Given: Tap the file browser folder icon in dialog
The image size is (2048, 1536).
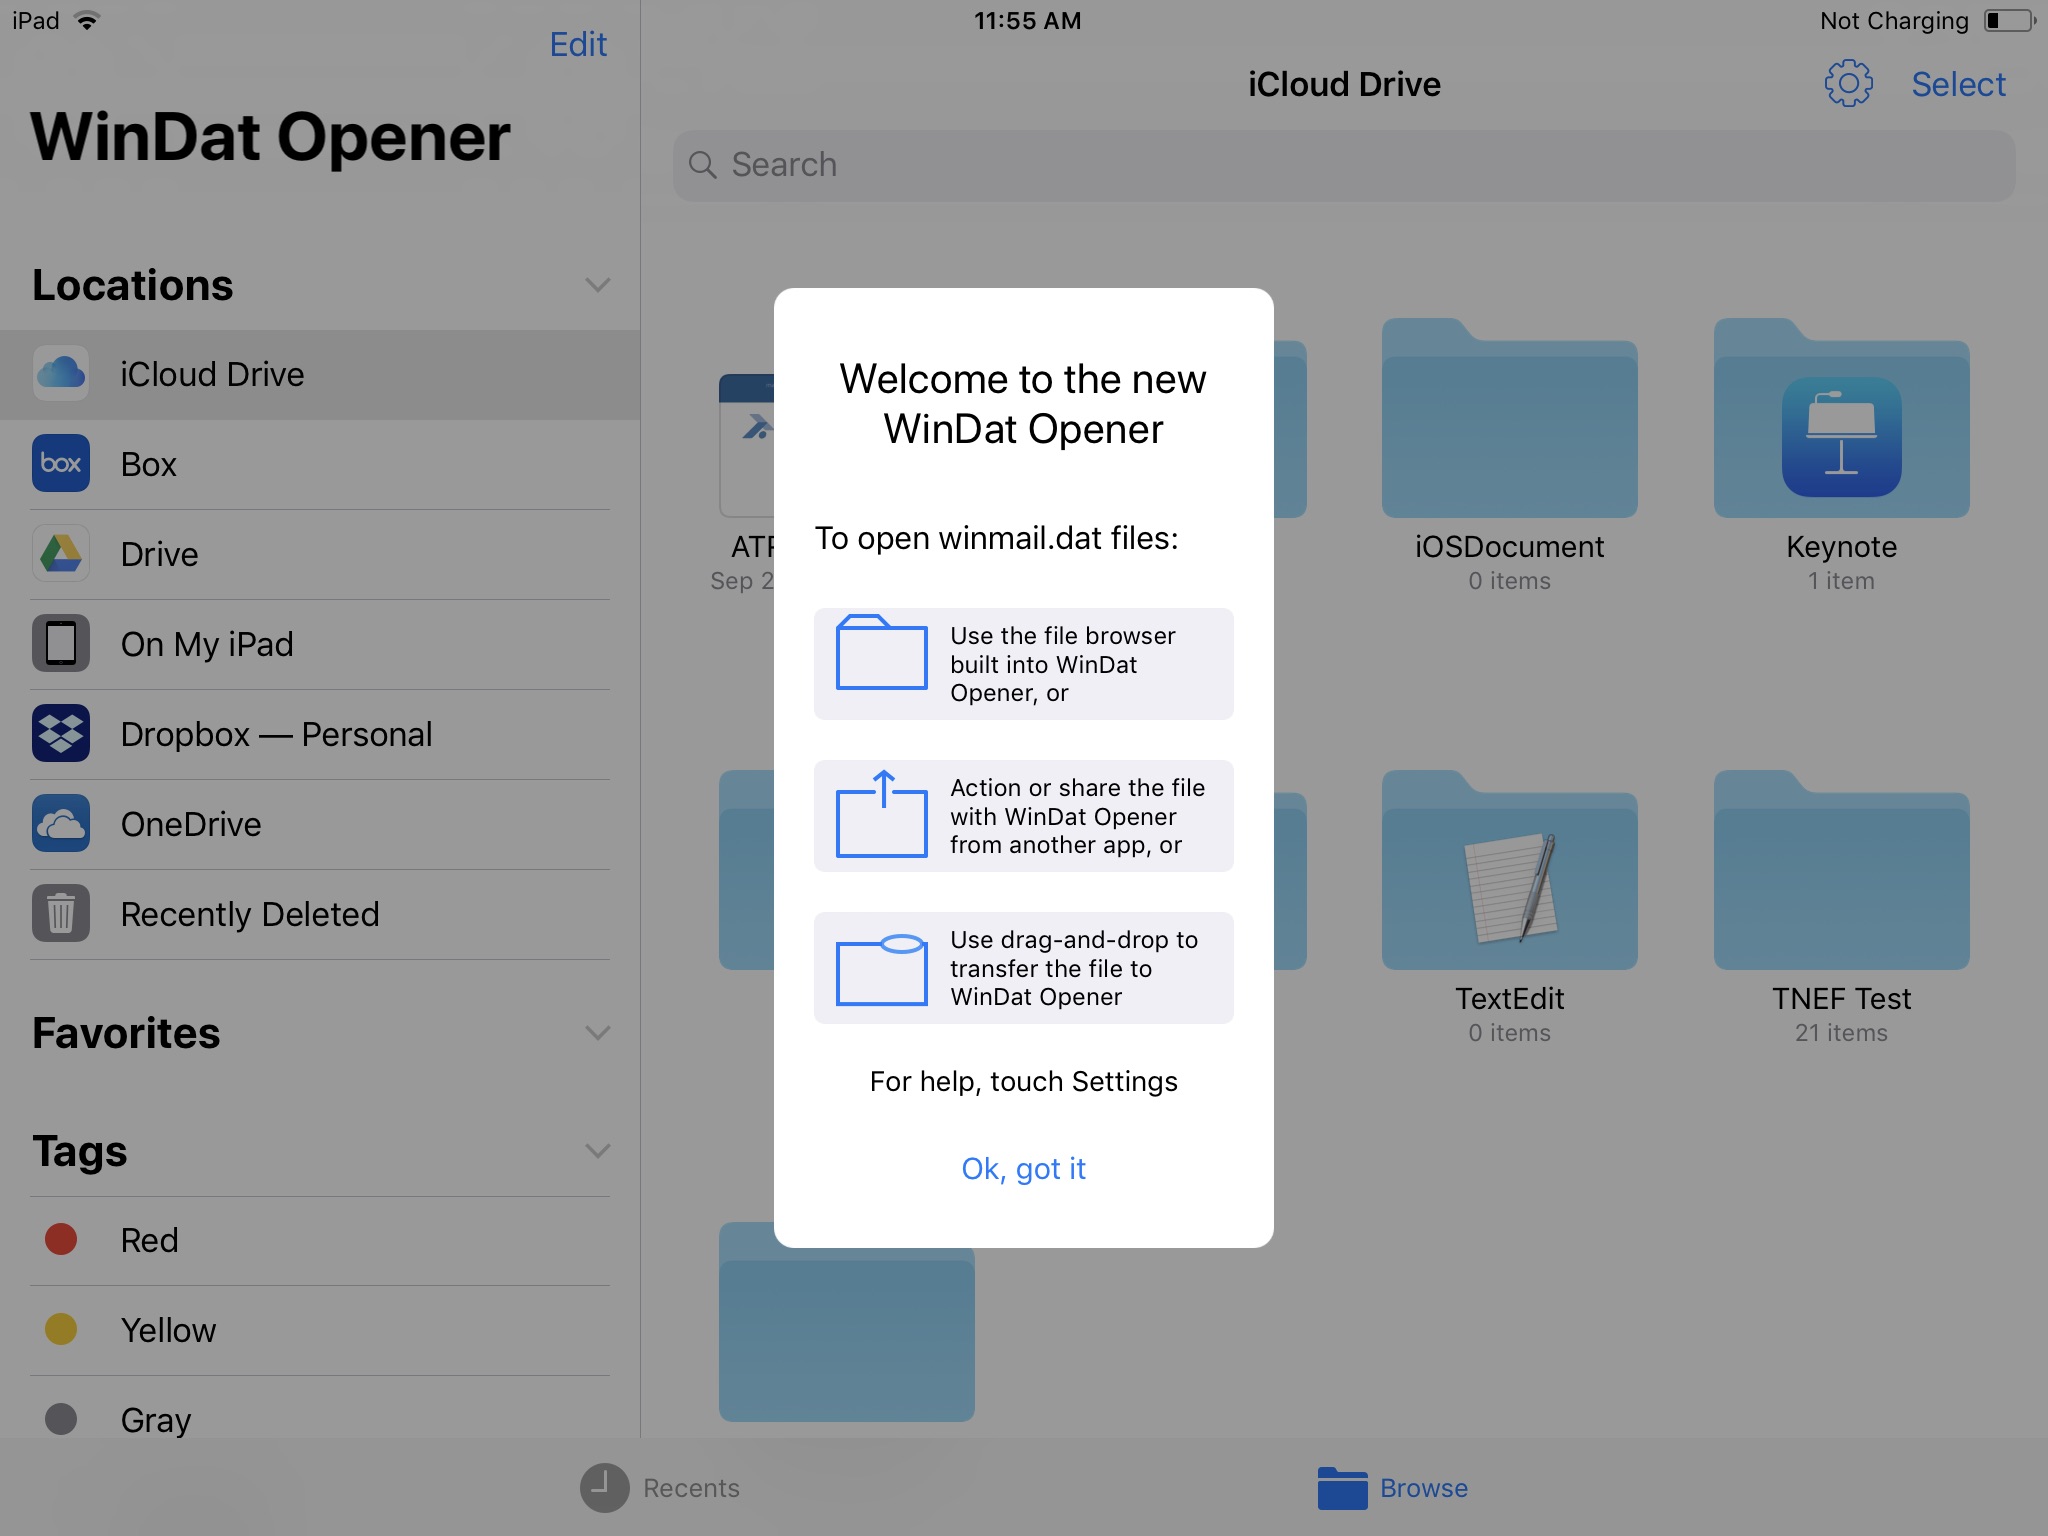Looking at the screenshot, I should coord(881,652).
